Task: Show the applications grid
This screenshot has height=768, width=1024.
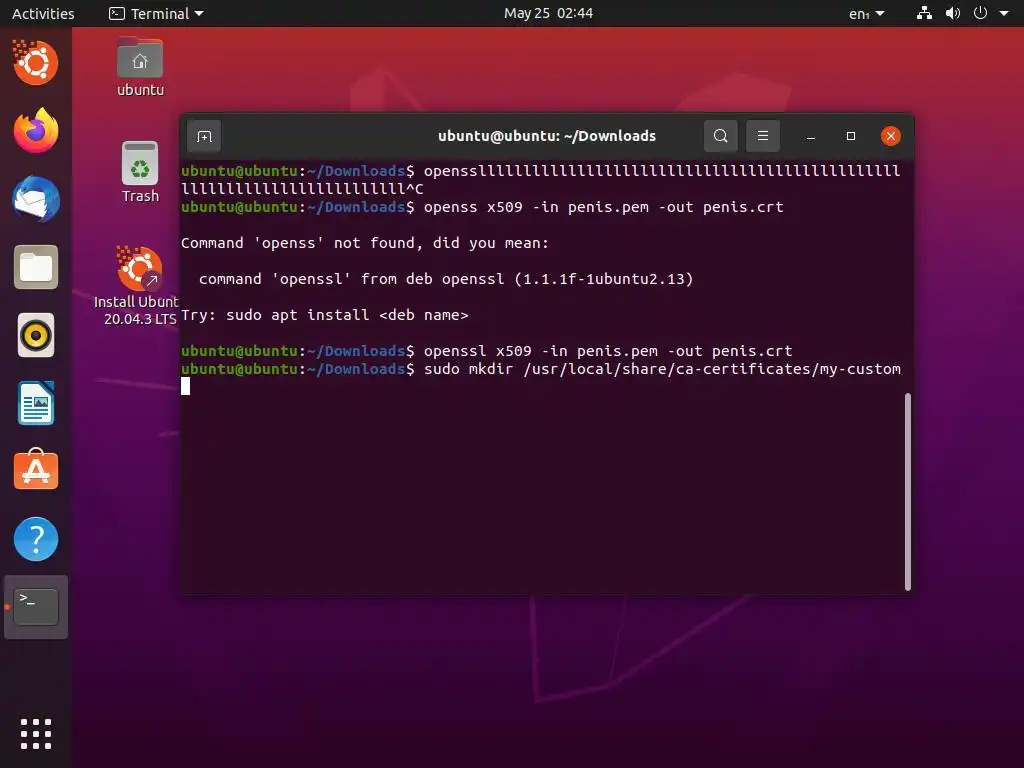Action: (36, 734)
